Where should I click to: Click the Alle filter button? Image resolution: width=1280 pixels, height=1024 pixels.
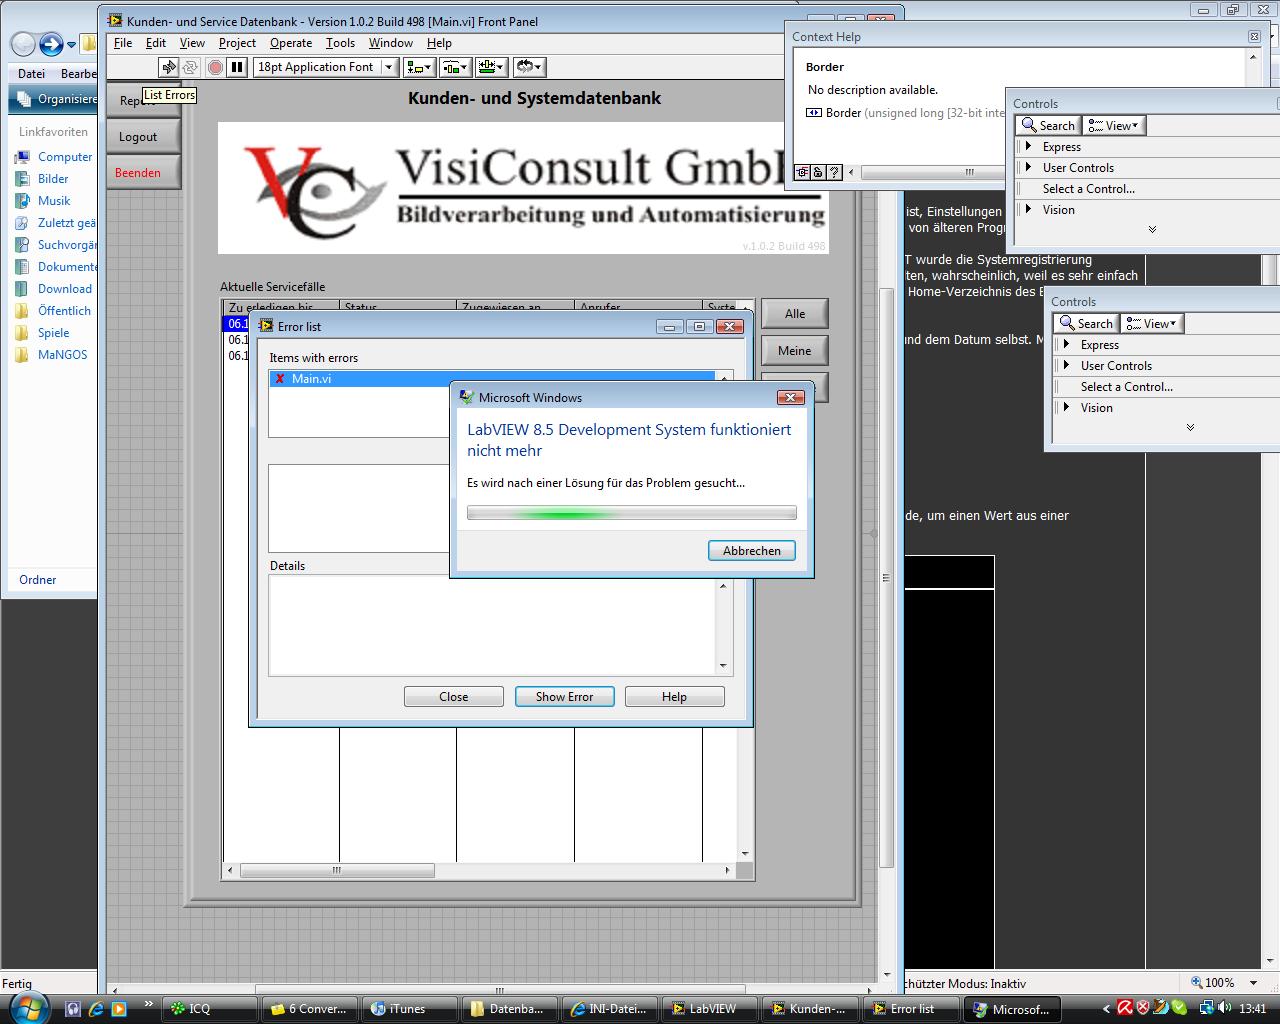point(795,314)
